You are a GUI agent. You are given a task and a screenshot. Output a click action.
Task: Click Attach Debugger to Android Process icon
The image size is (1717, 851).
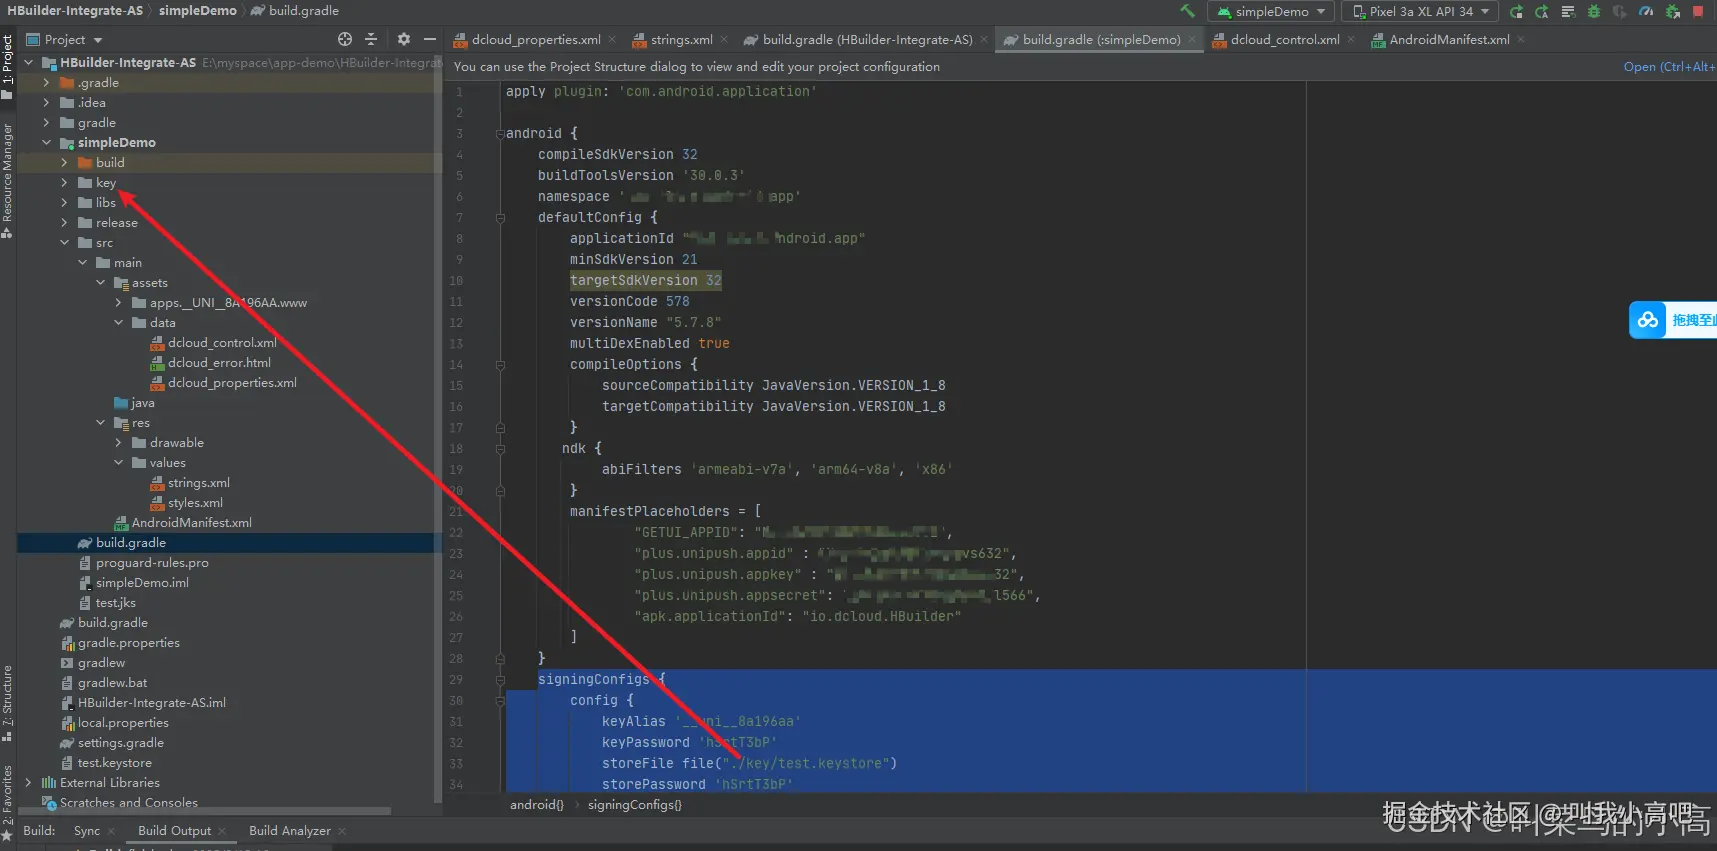click(1671, 11)
